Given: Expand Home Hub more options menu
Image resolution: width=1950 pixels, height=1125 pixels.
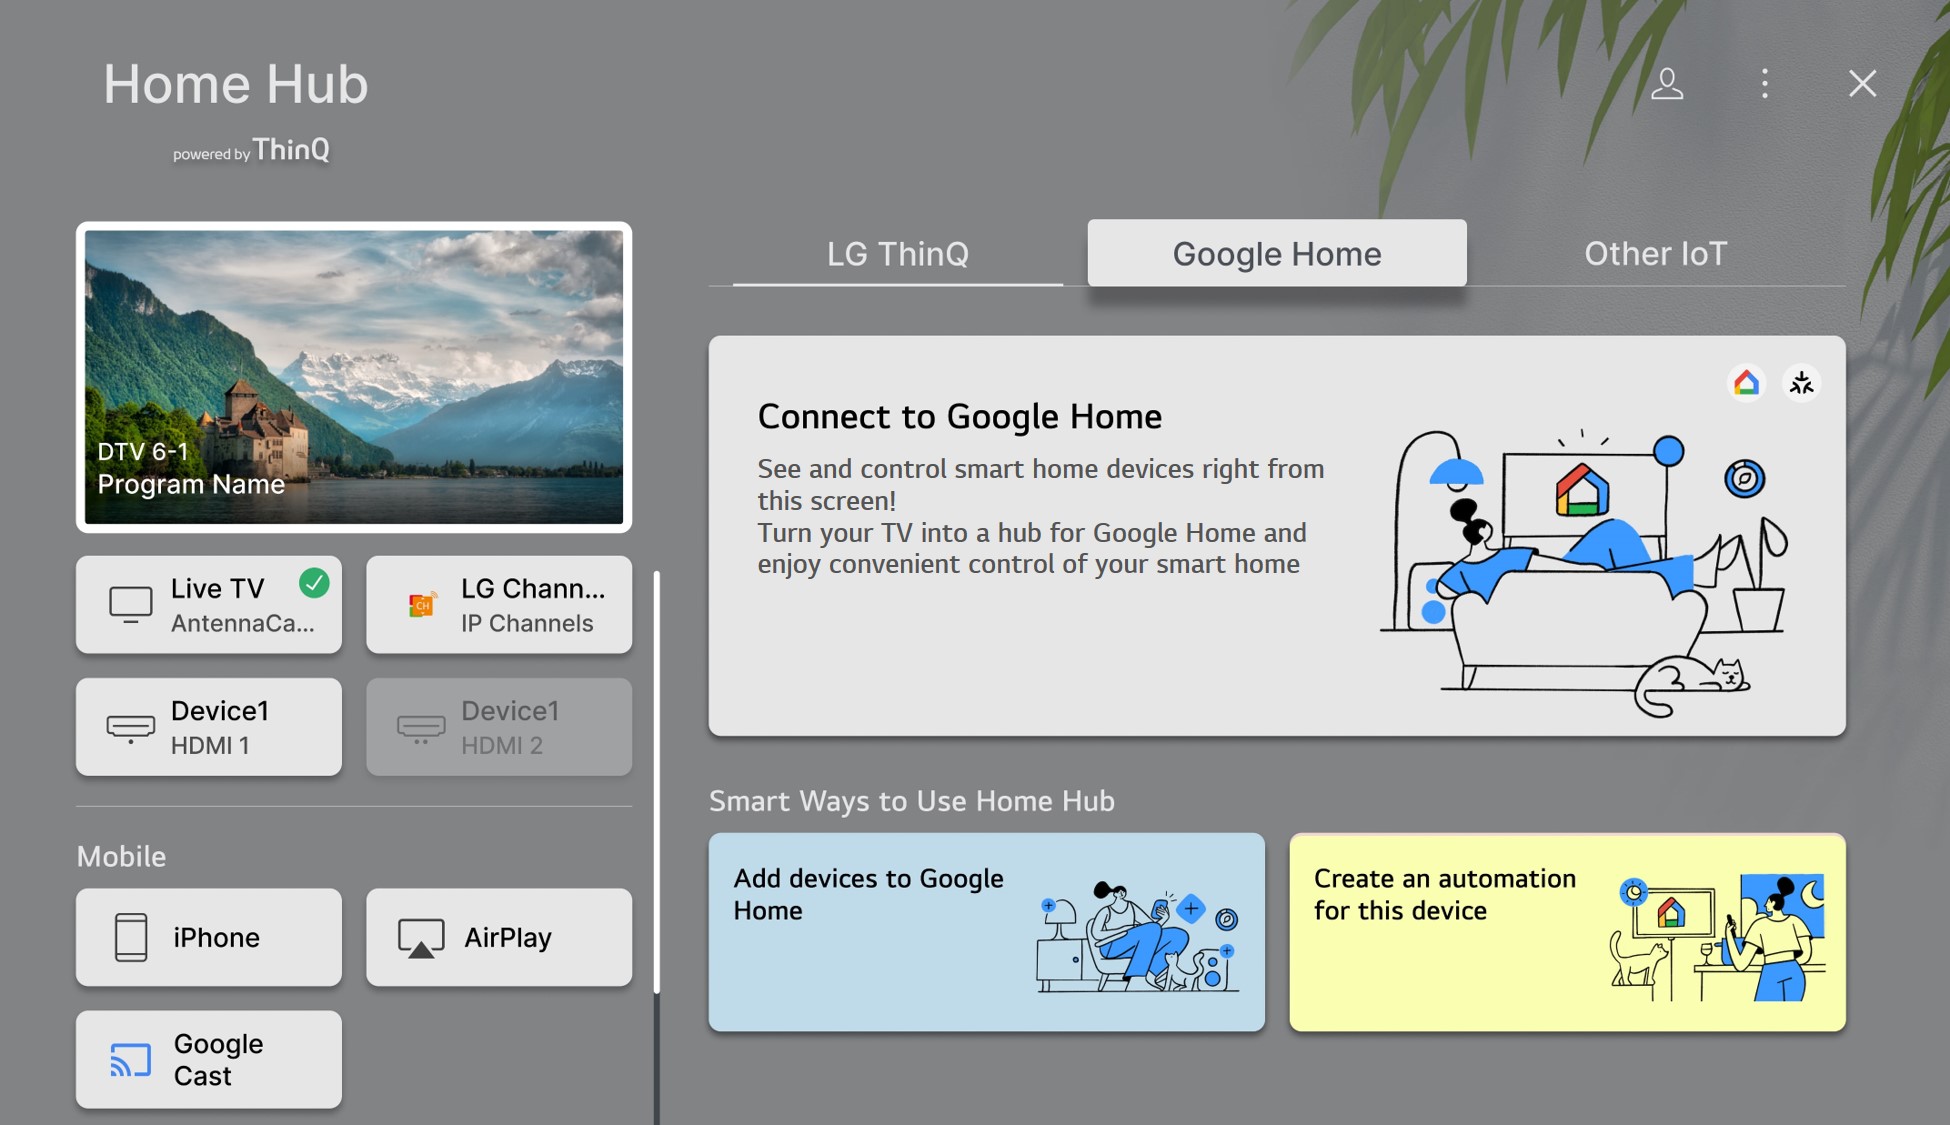Looking at the screenshot, I should [1765, 82].
